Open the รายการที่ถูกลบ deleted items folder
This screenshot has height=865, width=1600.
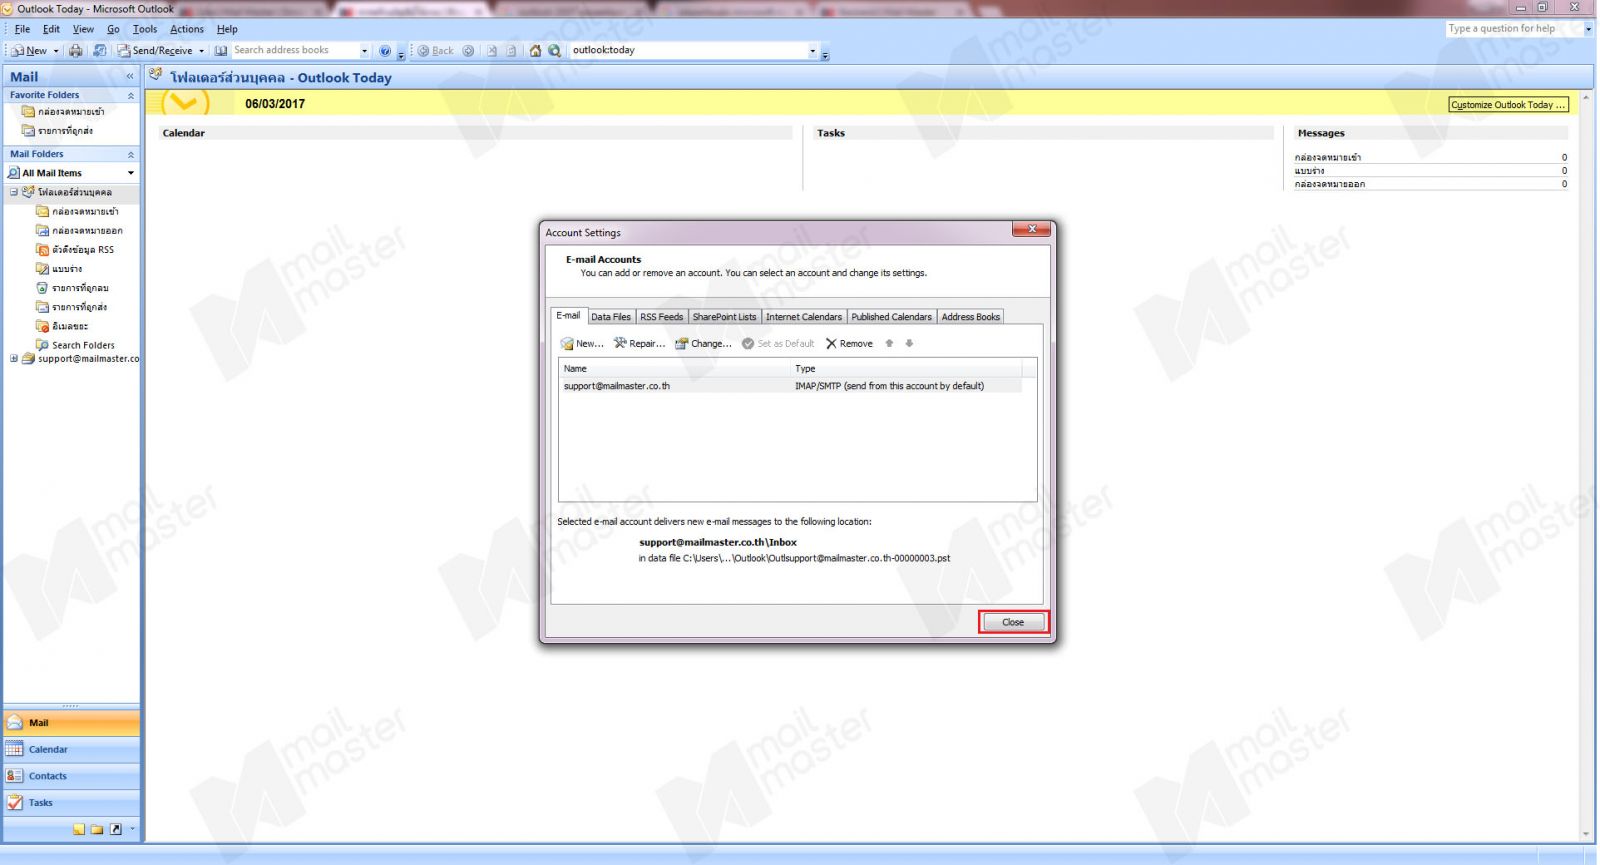72,288
